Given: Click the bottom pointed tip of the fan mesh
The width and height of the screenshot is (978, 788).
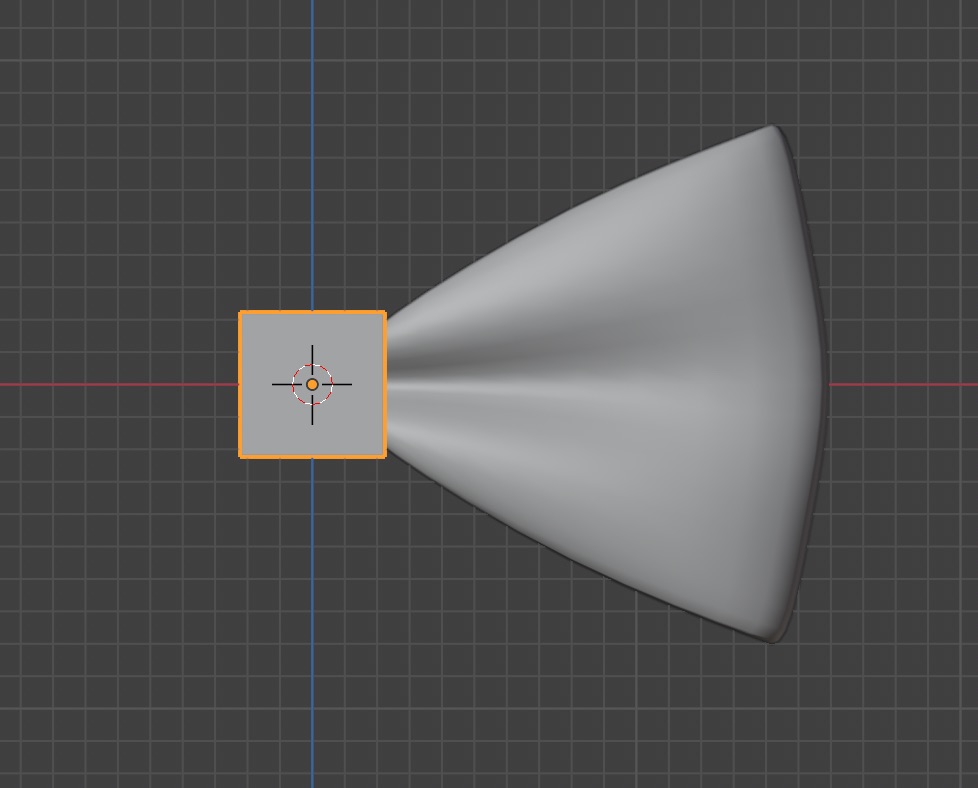Looking at the screenshot, I should (x=772, y=637).
